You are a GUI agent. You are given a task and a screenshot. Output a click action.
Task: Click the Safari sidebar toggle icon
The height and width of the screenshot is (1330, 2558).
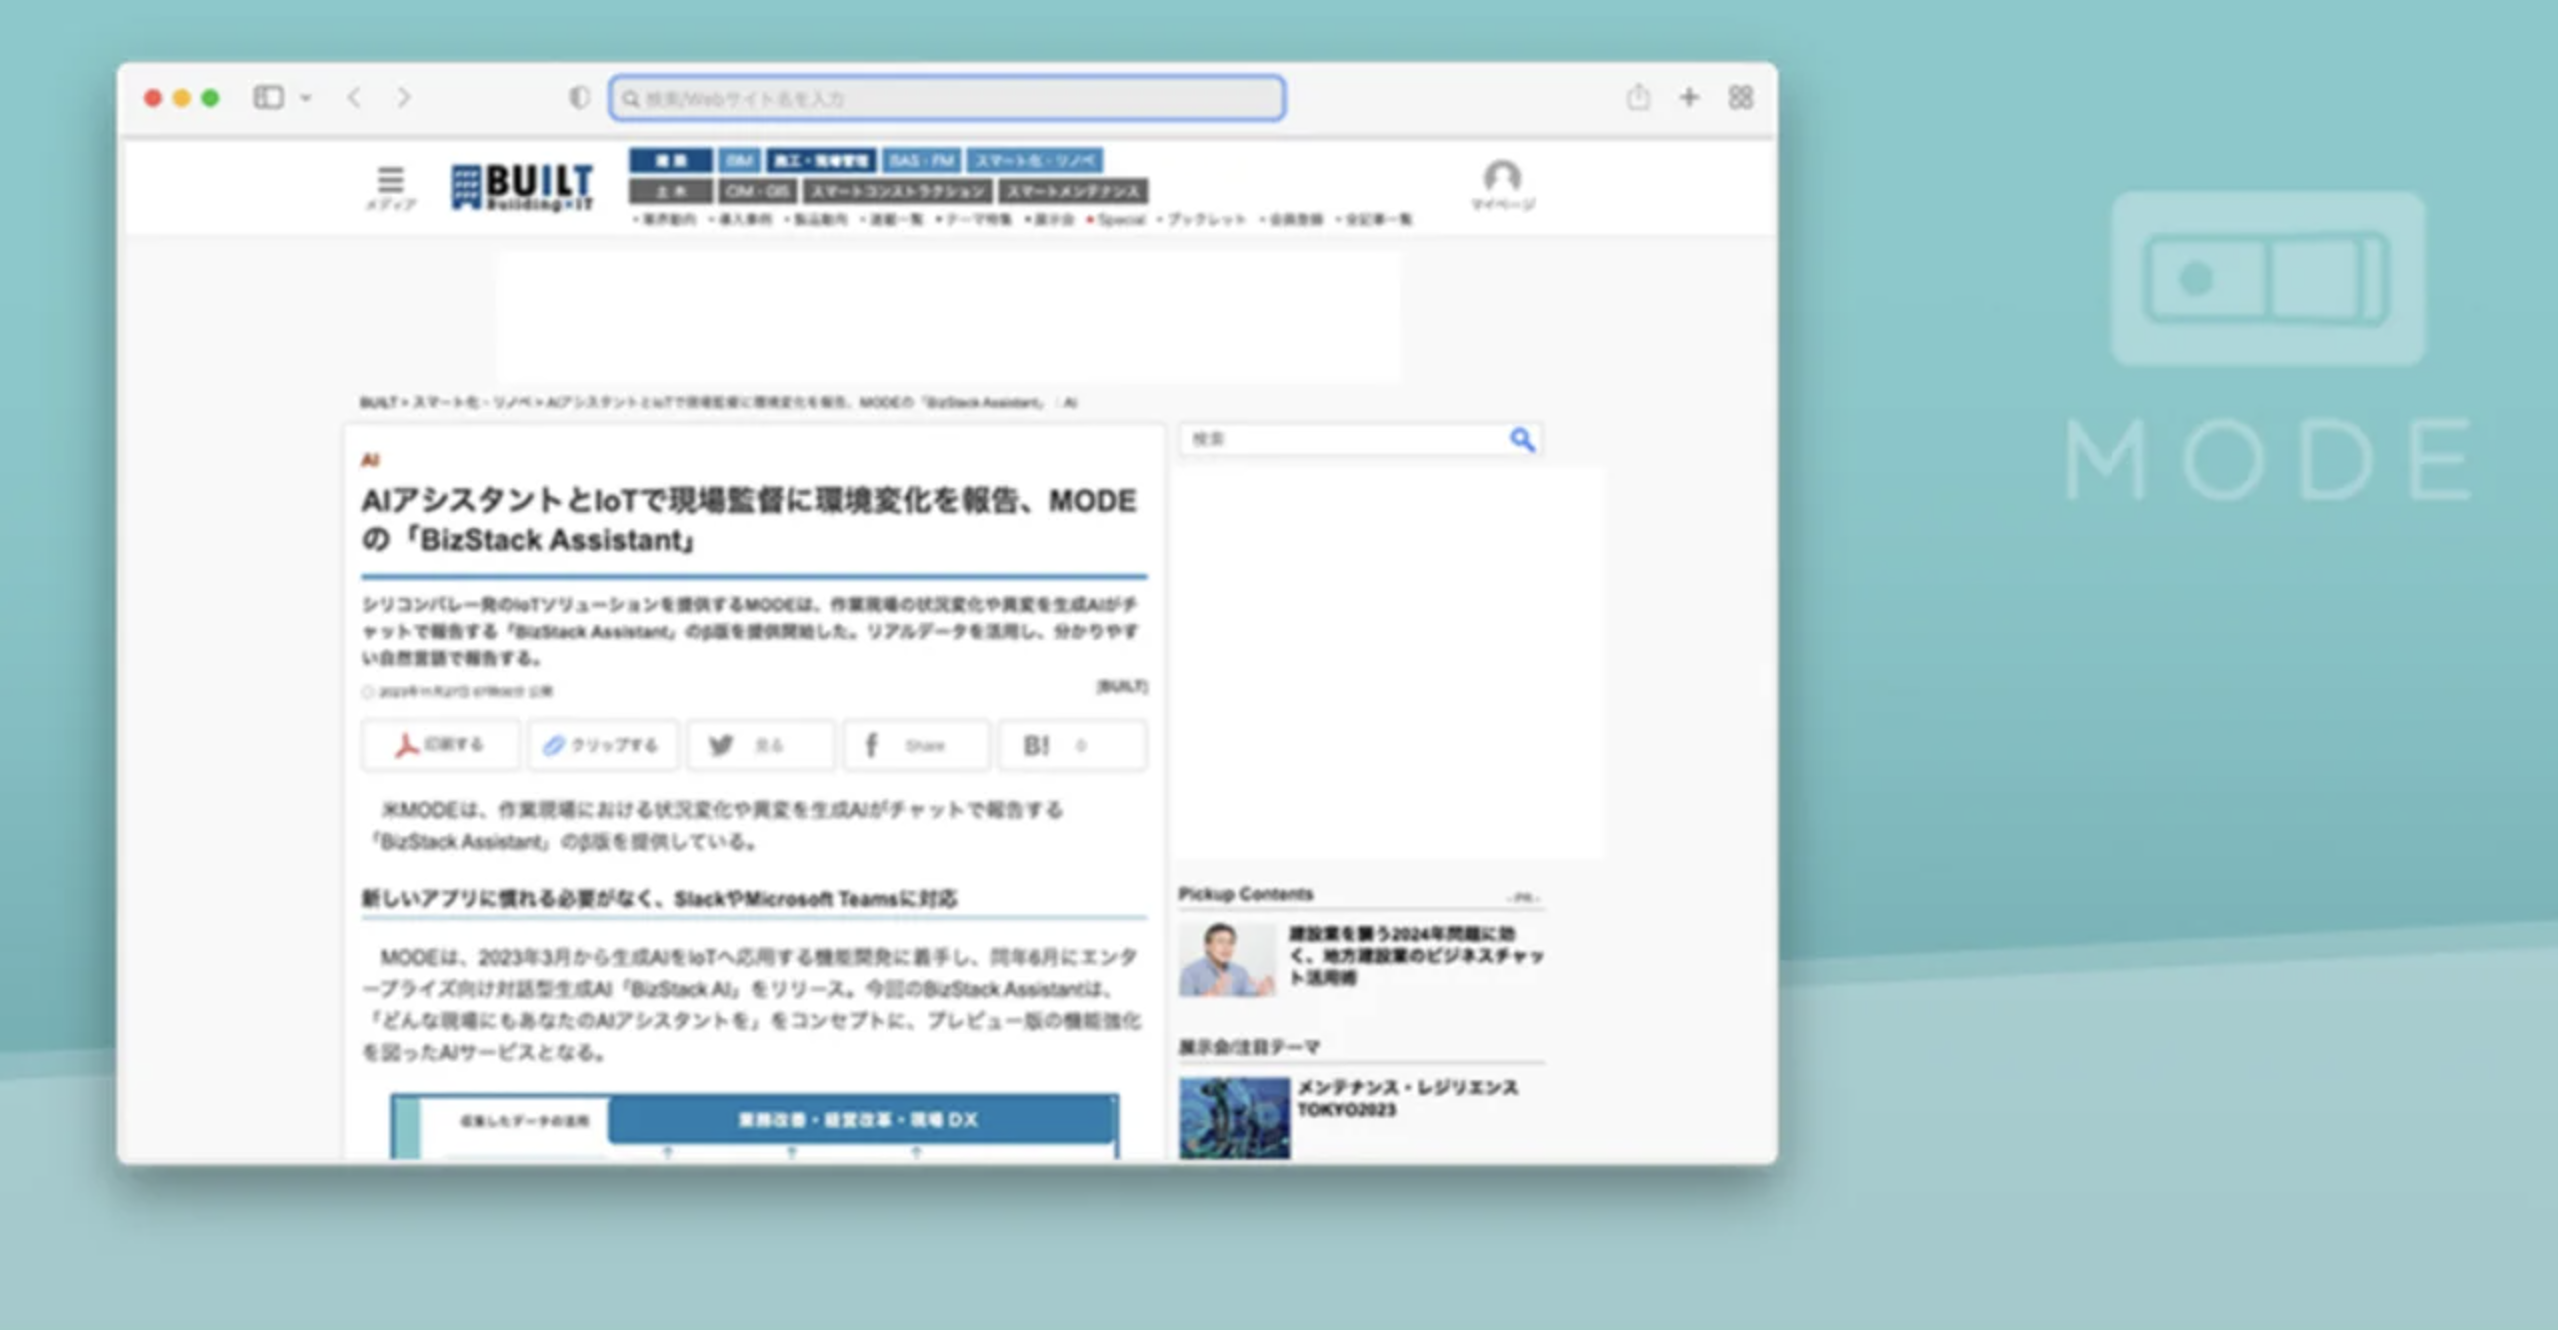(268, 97)
